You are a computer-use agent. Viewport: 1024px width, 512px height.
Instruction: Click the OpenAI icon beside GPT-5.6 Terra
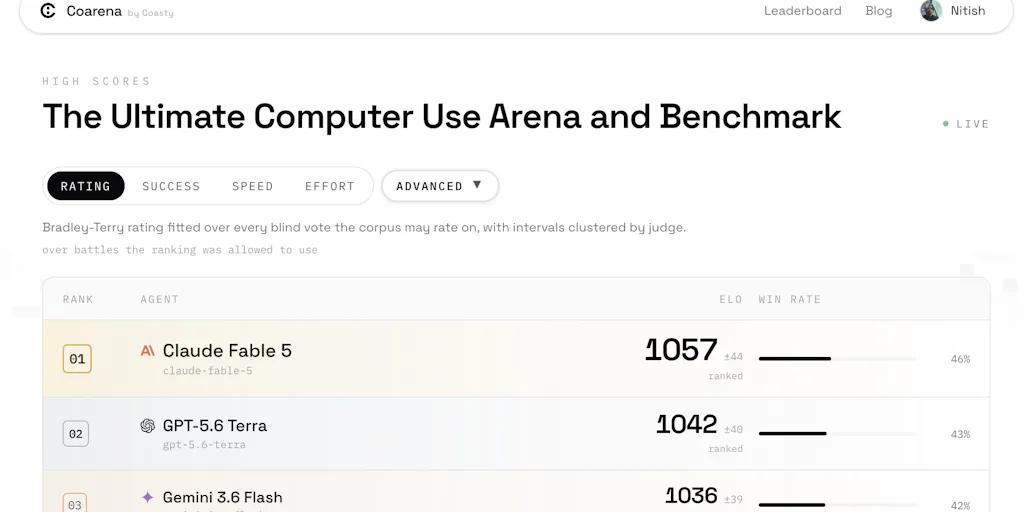point(148,426)
